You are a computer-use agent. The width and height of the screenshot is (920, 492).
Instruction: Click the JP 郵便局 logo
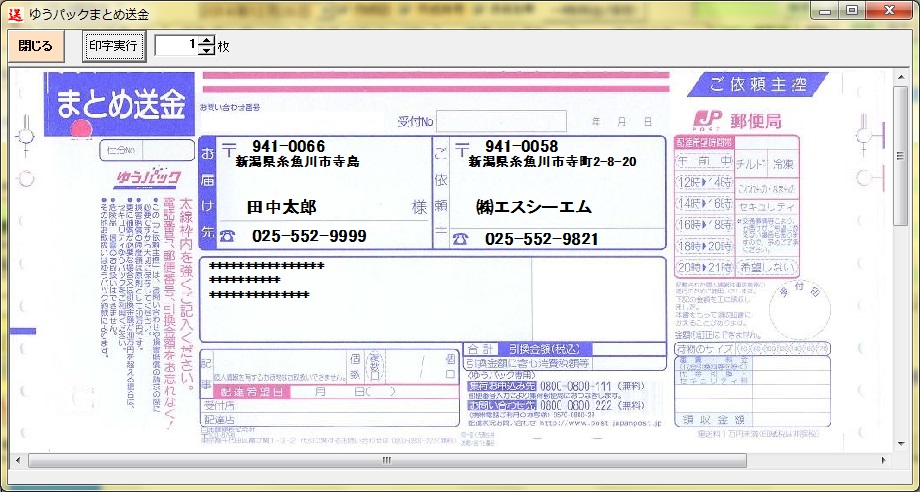(738, 120)
